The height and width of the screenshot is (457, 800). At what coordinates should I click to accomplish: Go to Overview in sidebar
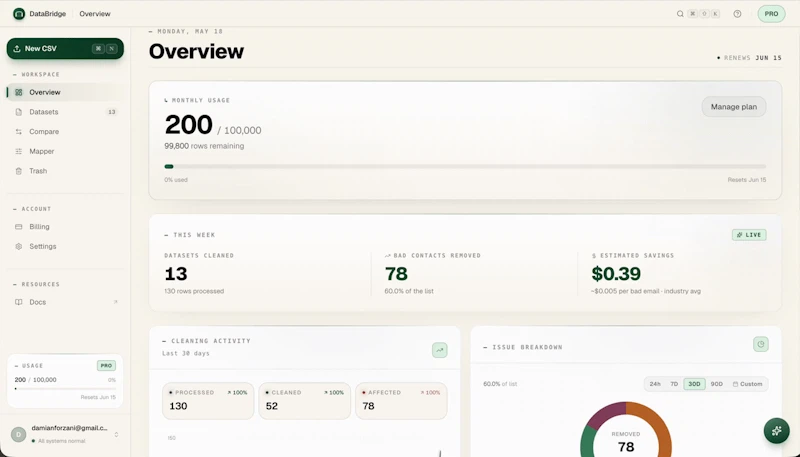tap(65, 92)
